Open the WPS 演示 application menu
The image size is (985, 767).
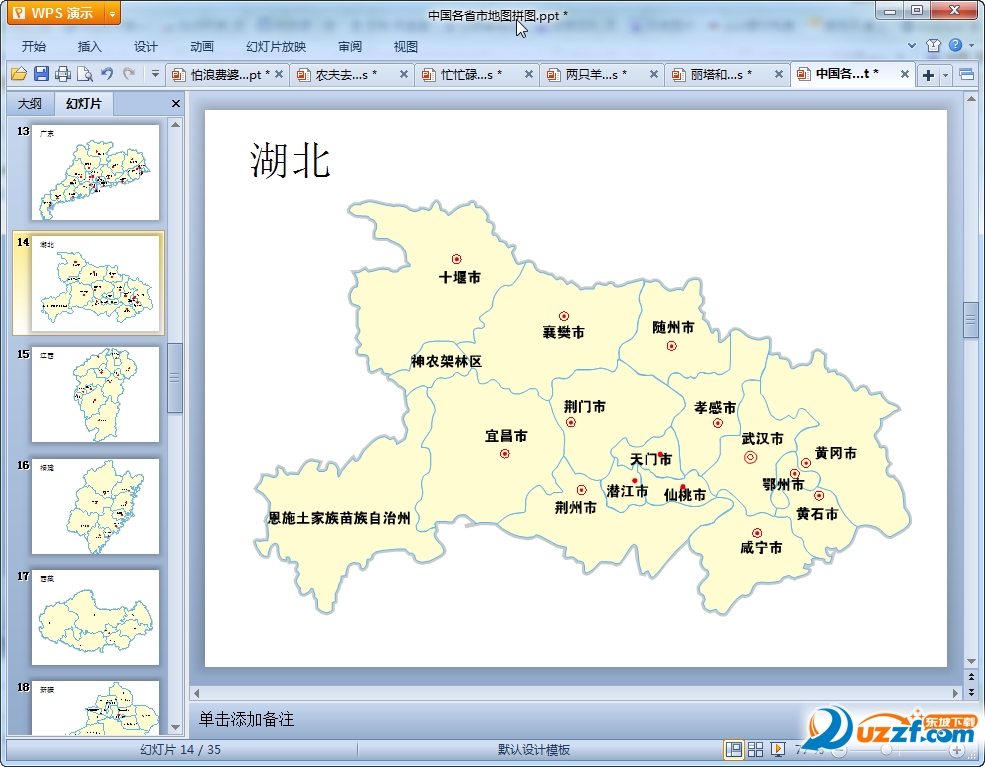(x=55, y=13)
